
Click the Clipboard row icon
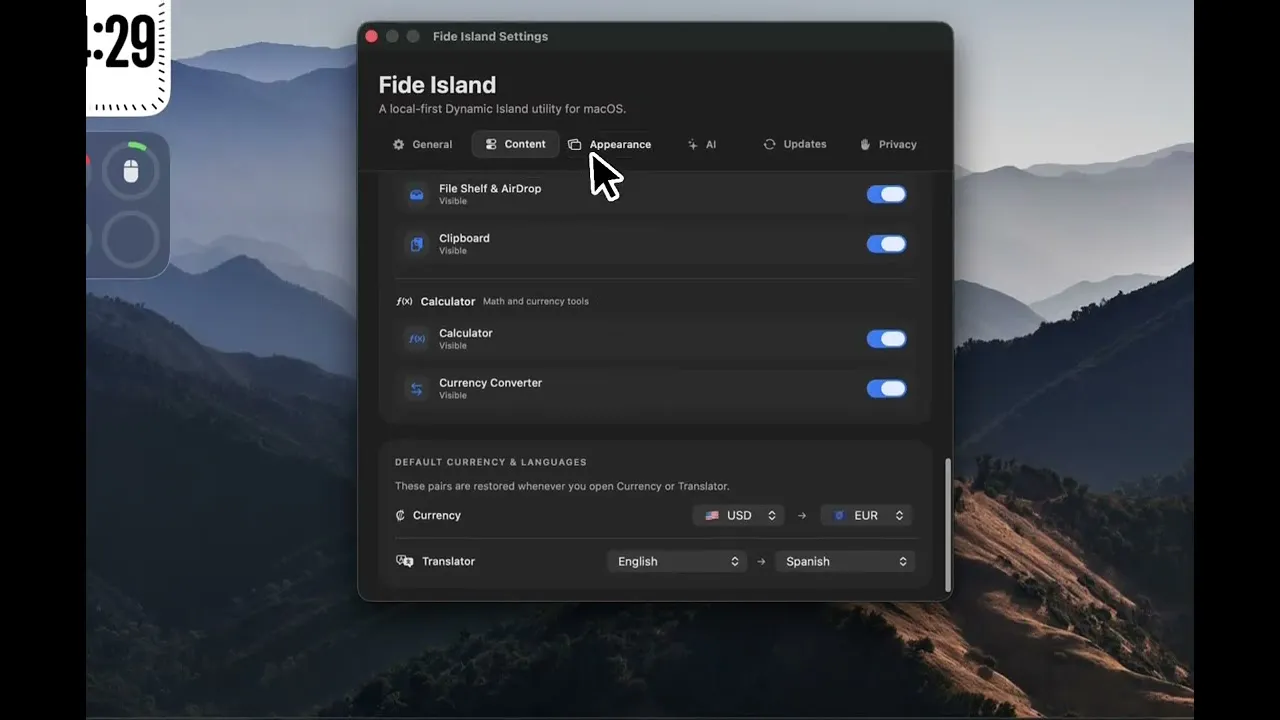click(x=417, y=244)
